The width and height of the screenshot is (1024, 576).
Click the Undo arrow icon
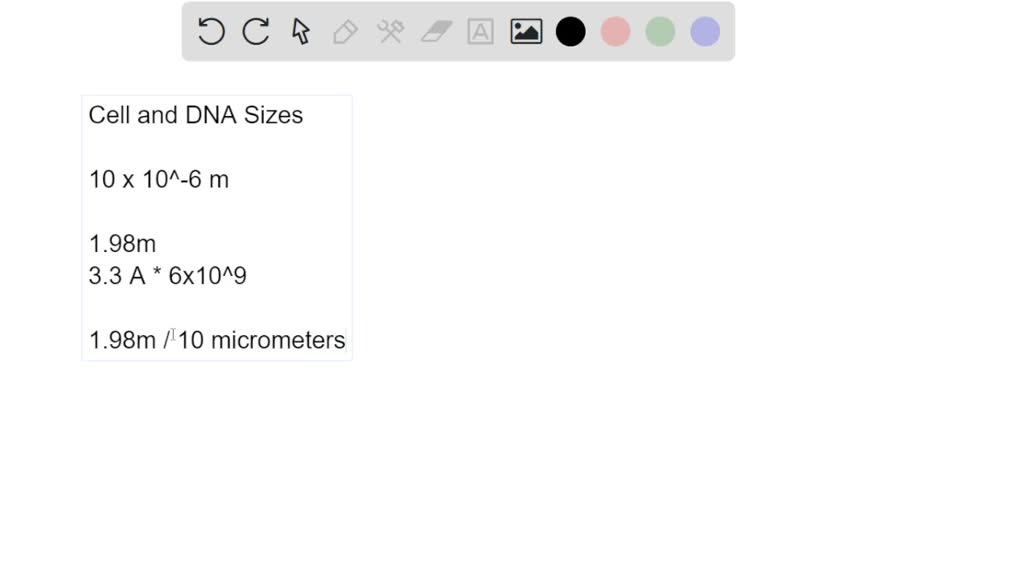point(211,32)
